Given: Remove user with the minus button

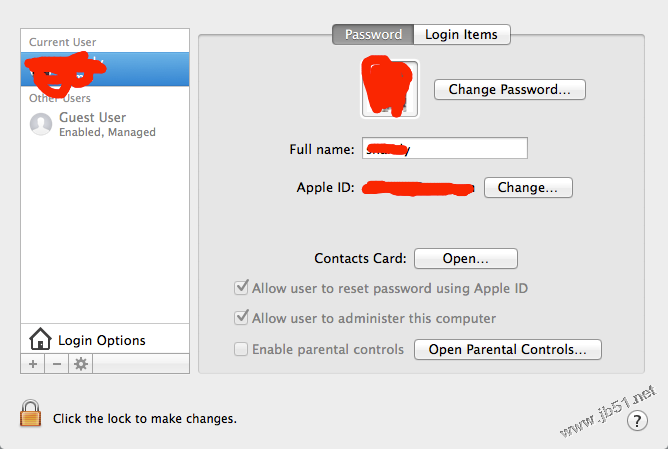Looking at the screenshot, I should coord(56,364).
